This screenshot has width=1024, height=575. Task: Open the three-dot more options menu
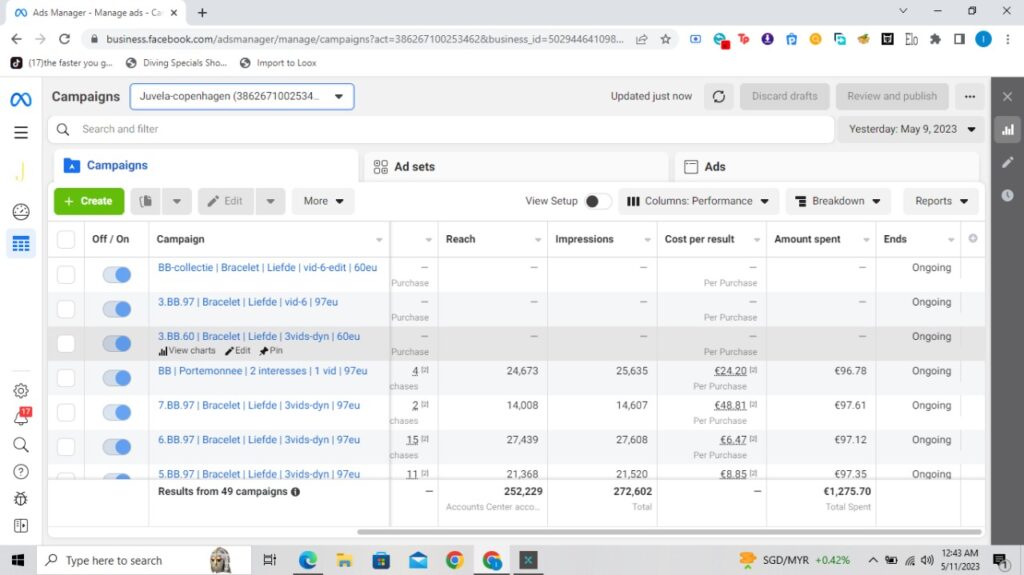pos(970,97)
